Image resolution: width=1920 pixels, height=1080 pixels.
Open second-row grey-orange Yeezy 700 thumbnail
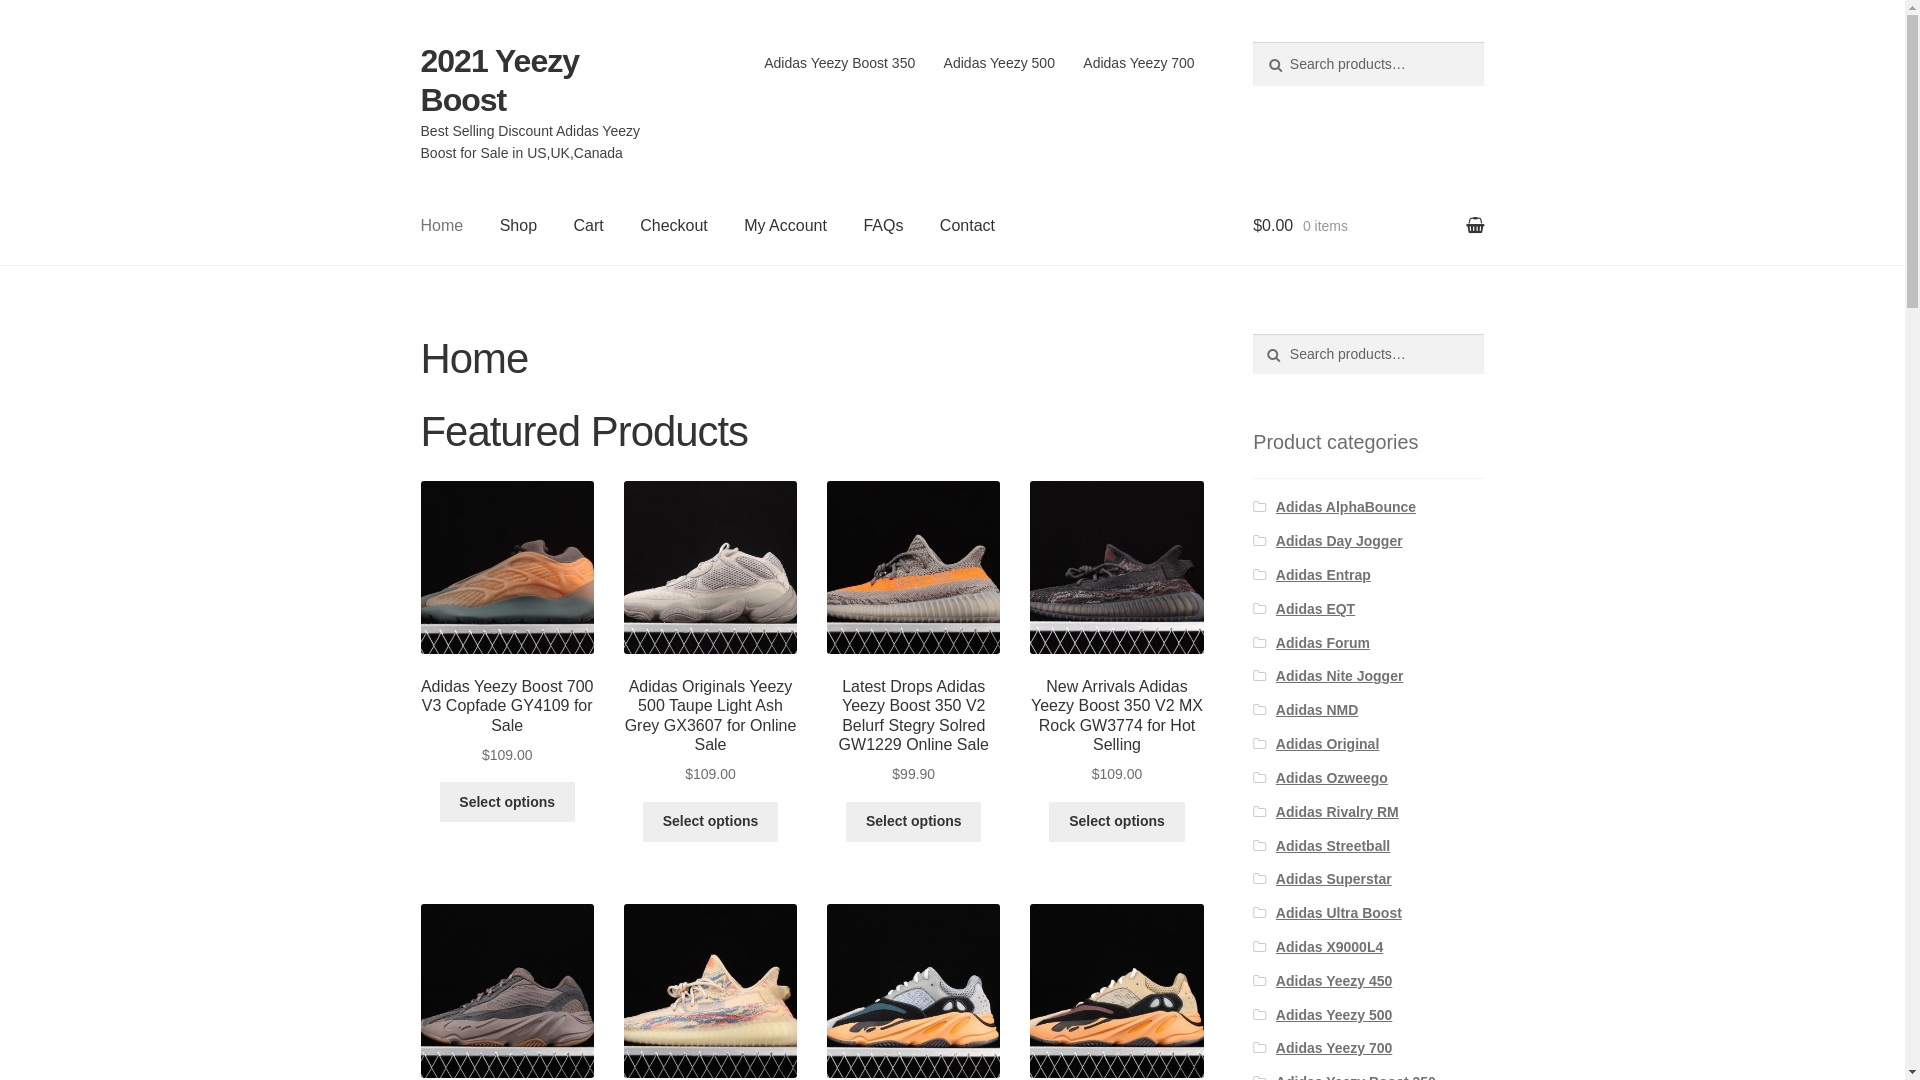913,990
